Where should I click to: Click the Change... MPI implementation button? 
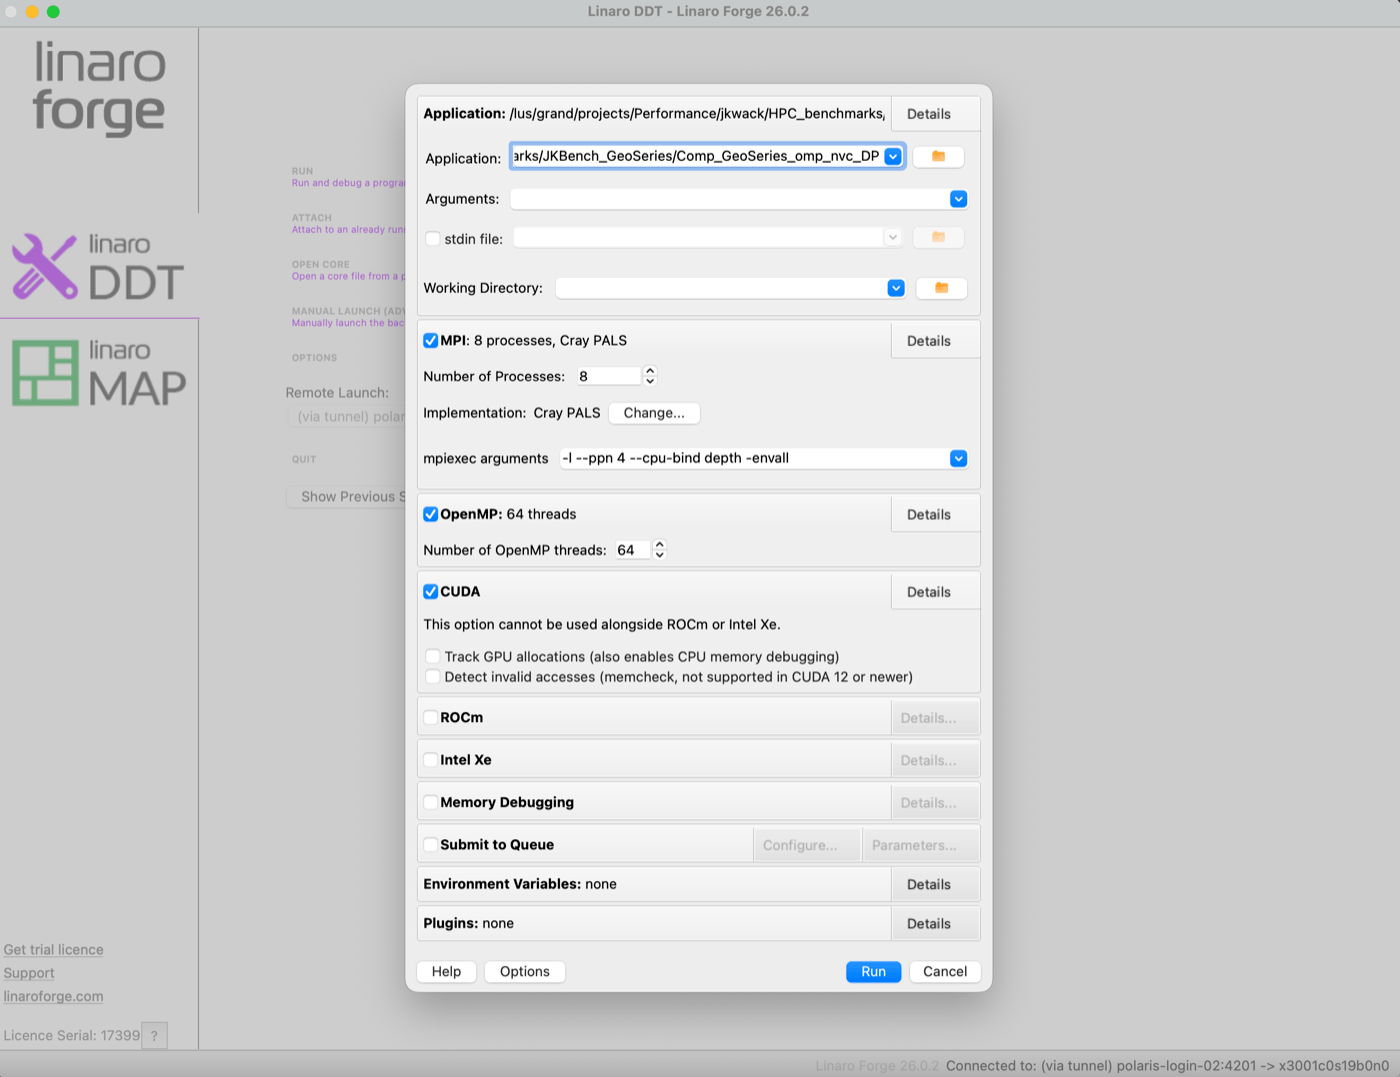654,413
